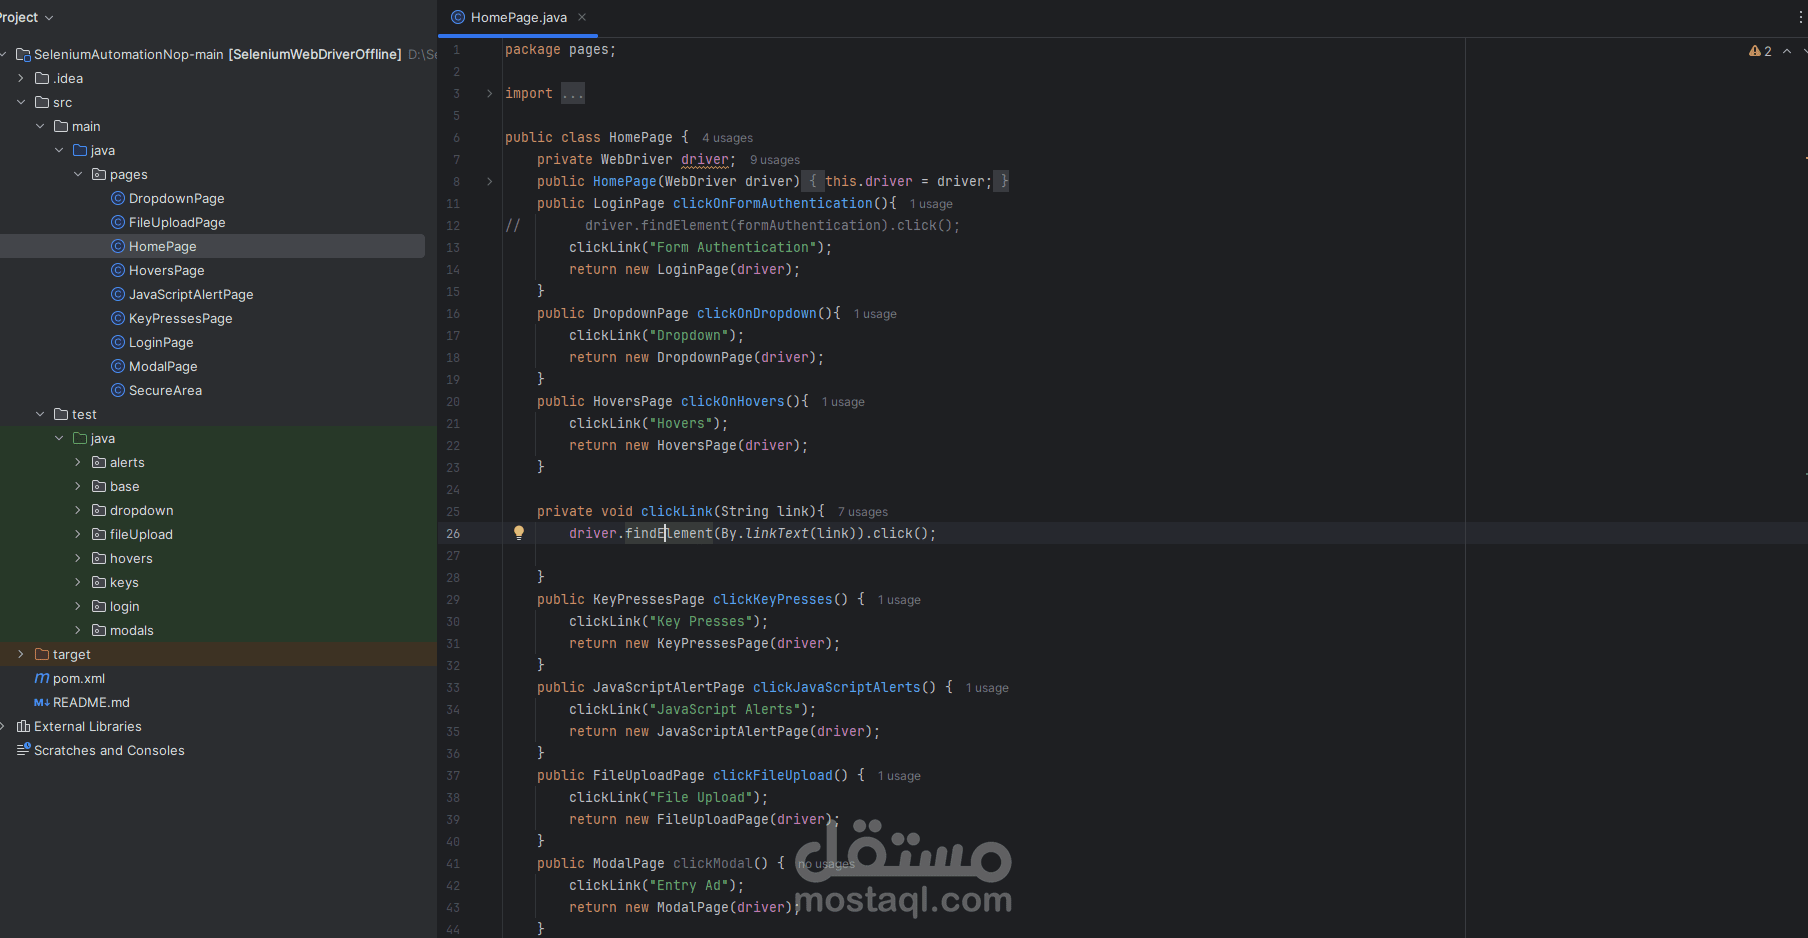Open the editor tab options kebab menu

(1801, 17)
